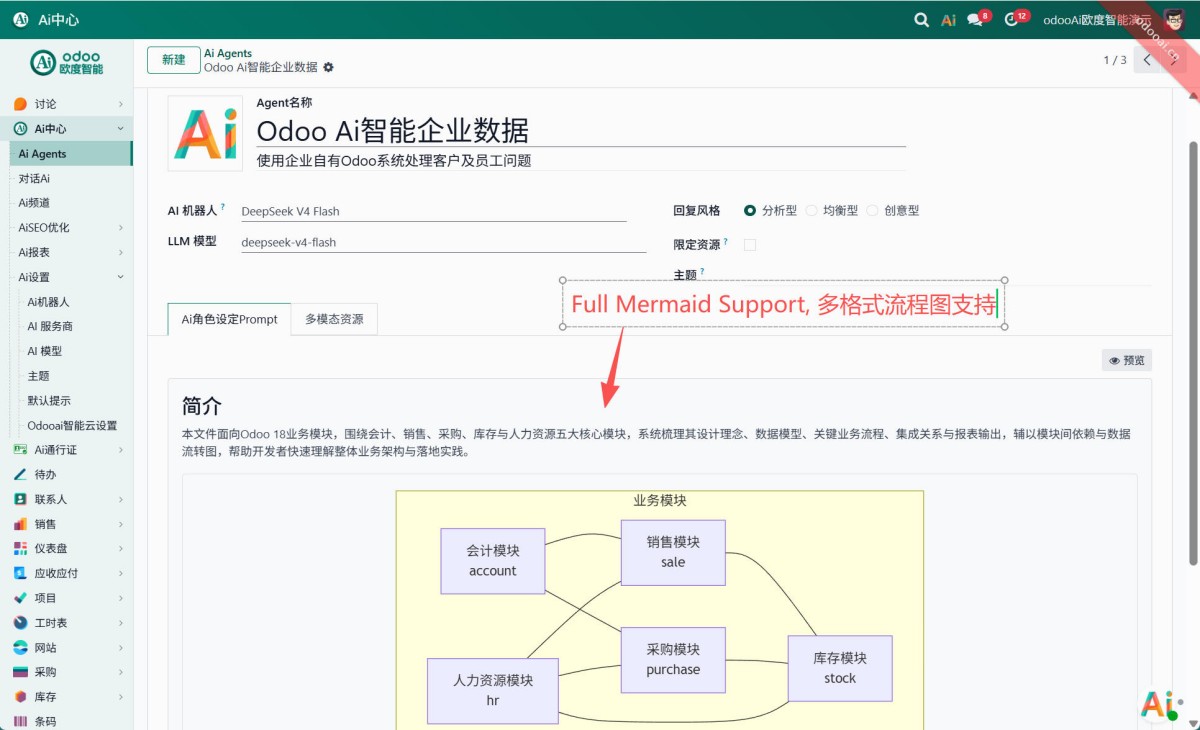
Task: Click the 网站 icon in sidebar
Action: [x=20, y=647]
